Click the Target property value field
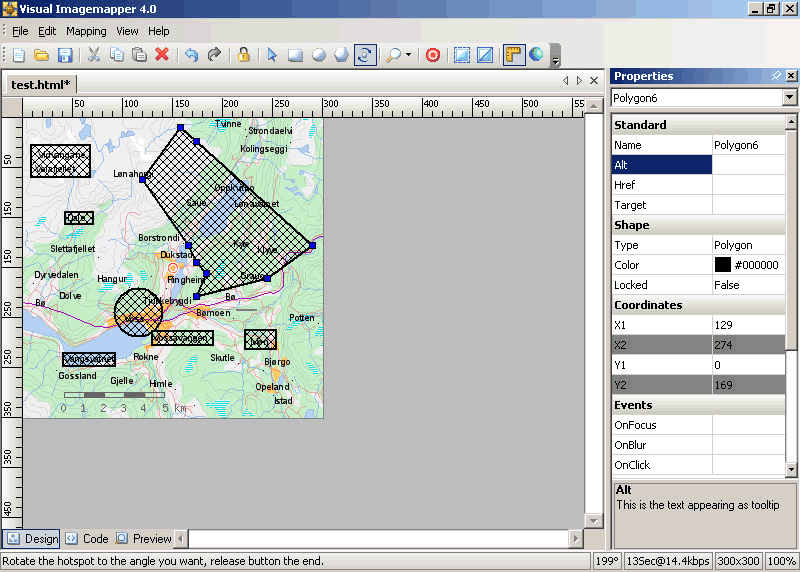 [748, 205]
